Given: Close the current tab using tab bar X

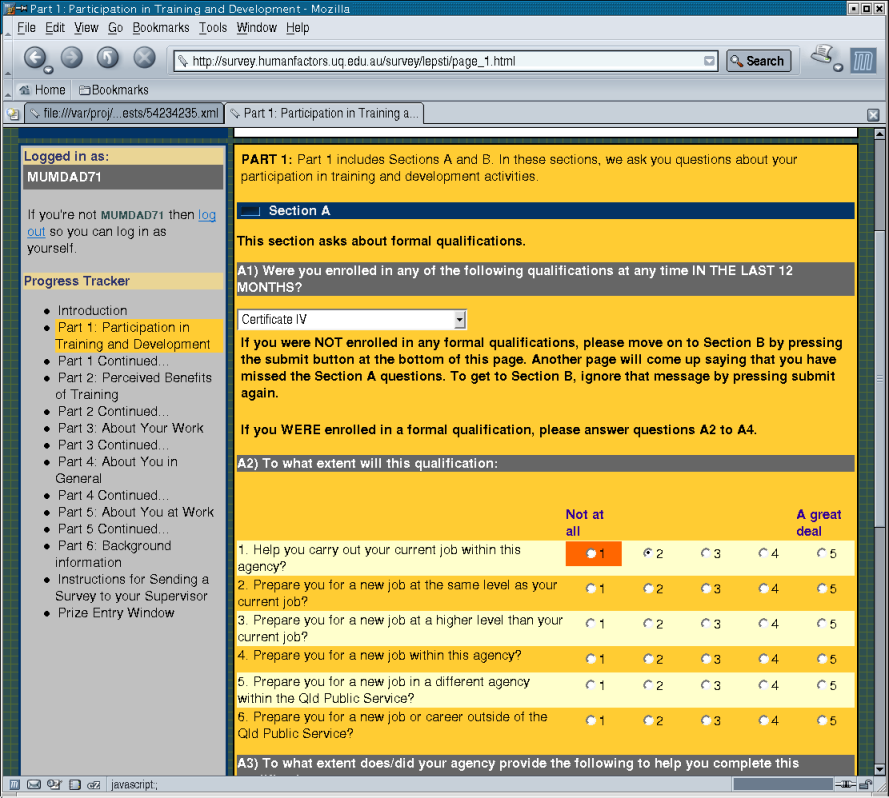Looking at the screenshot, I should pyautogui.click(x=873, y=114).
